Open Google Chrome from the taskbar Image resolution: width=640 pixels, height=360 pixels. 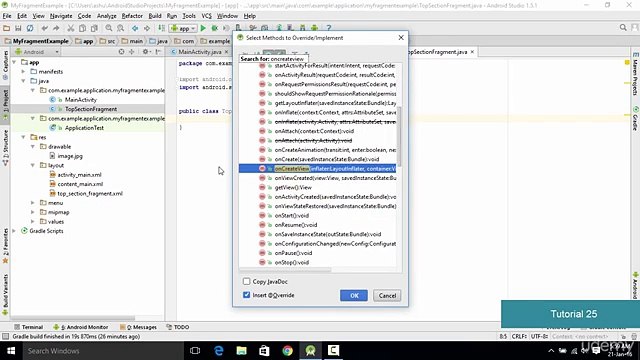coord(287,351)
